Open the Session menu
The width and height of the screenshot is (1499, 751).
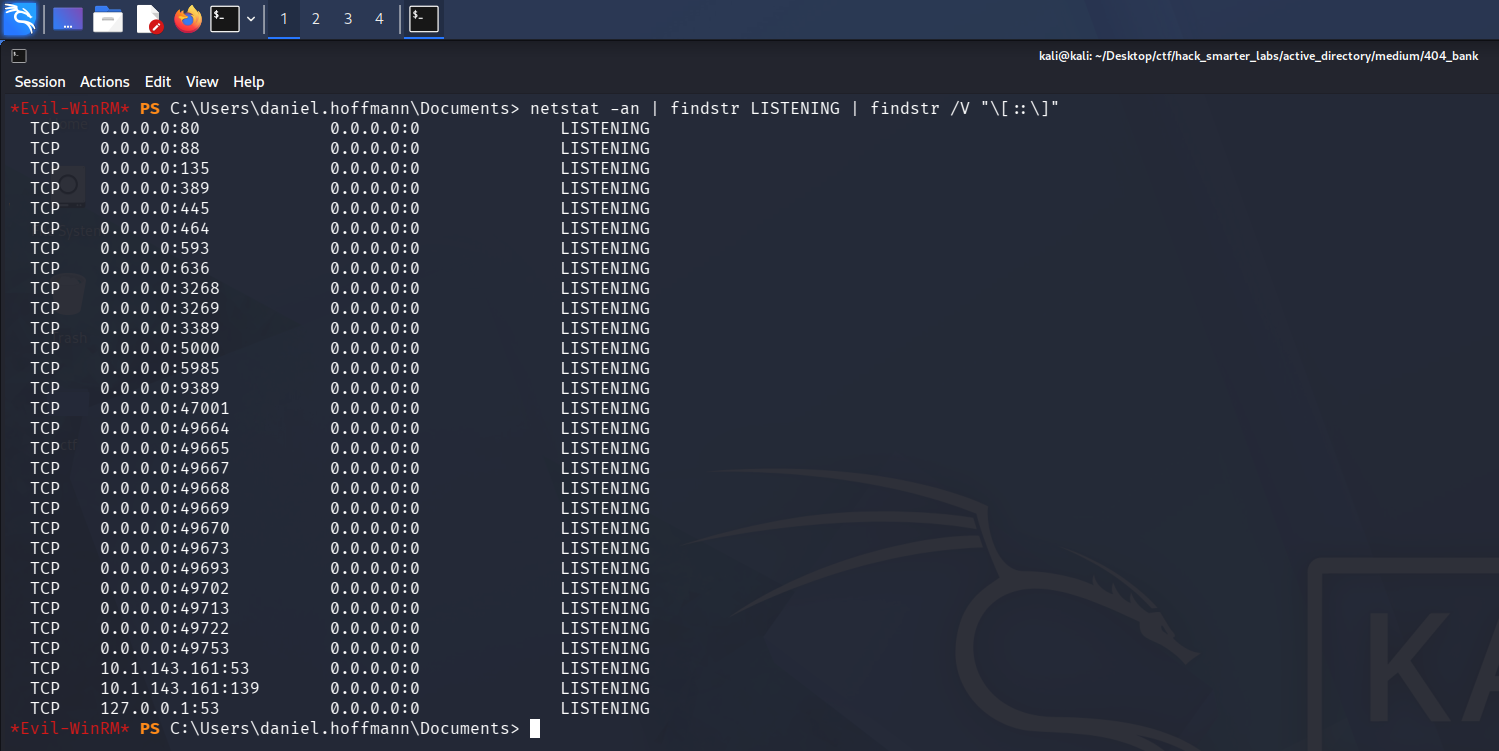coord(40,82)
